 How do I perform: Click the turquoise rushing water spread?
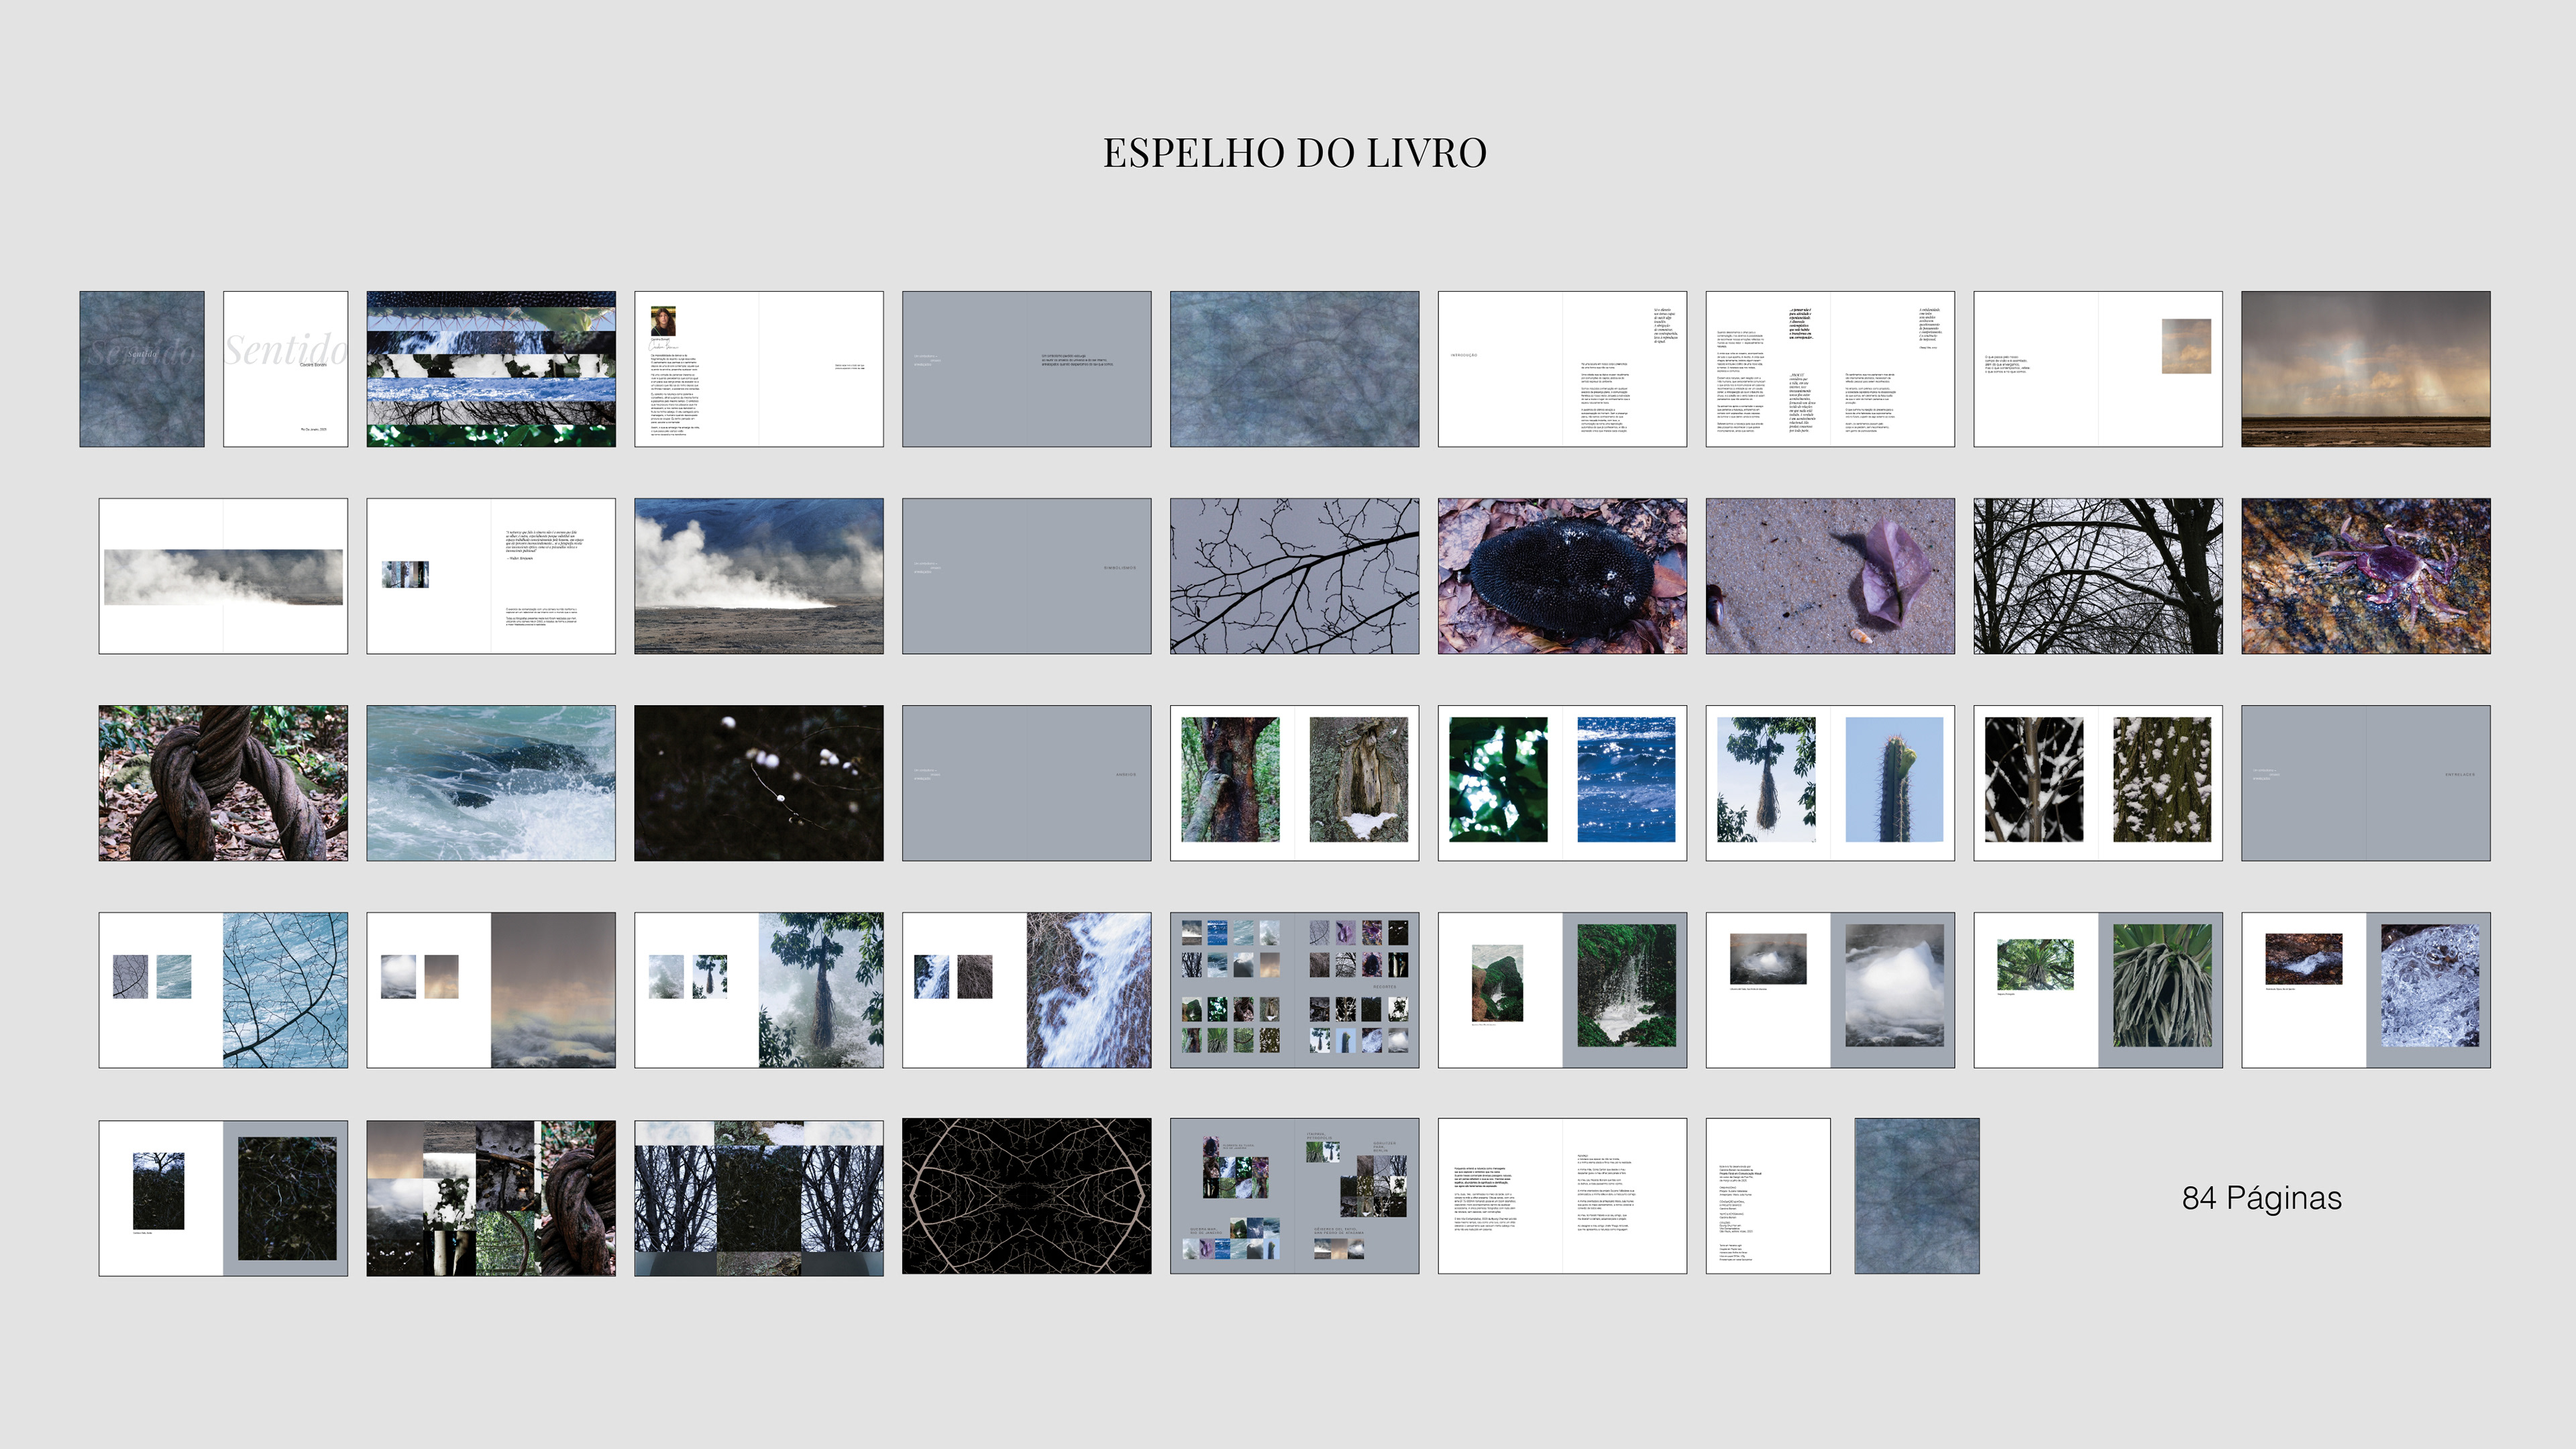tap(491, 783)
